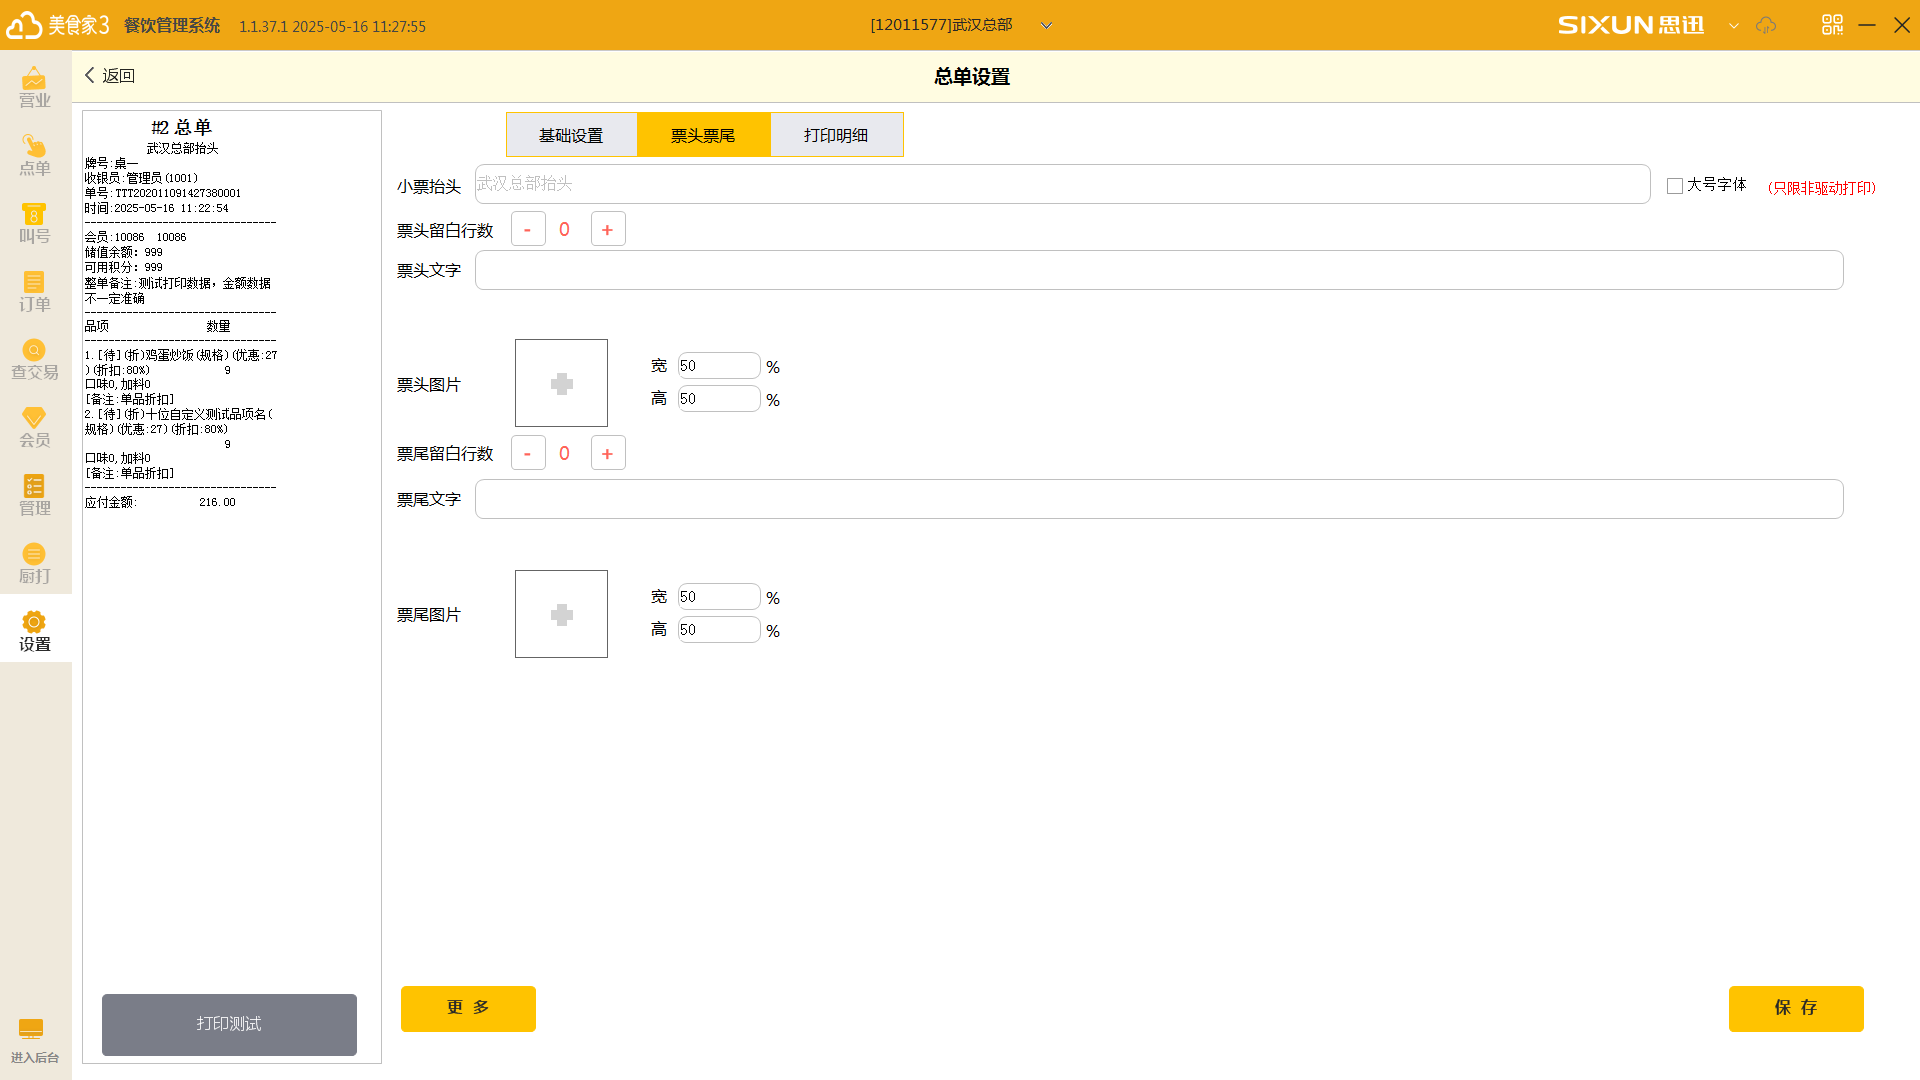Decrease 票尾留白行数 with minus button
Image resolution: width=1920 pixels, height=1080 pixels.
[528, 453]
